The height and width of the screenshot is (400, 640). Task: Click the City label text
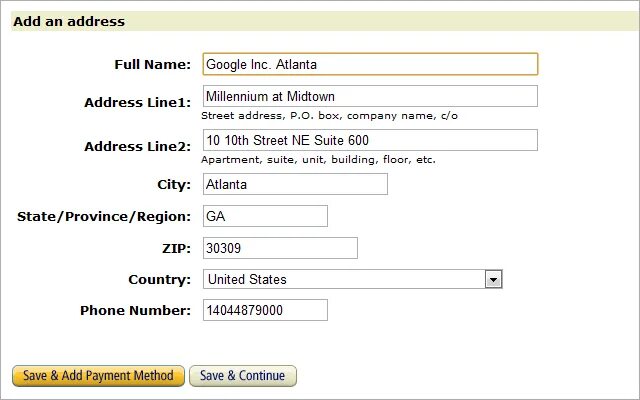(x=174, y=185)
